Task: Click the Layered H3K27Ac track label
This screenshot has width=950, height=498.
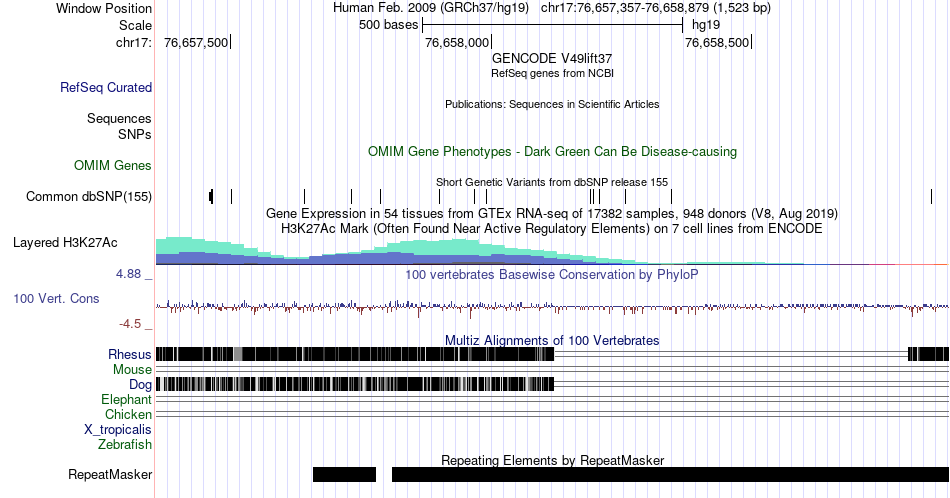Action: pos(65,242)
